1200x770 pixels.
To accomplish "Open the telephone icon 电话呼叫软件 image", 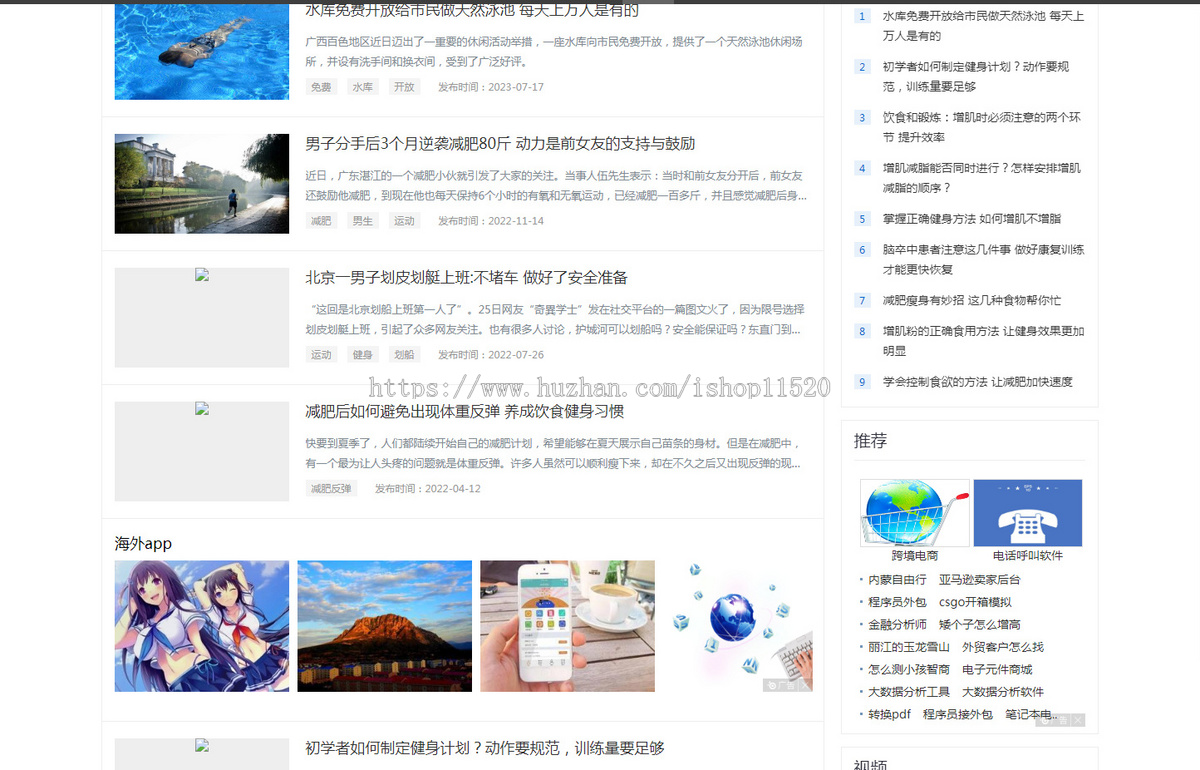I will (1028, 513).
